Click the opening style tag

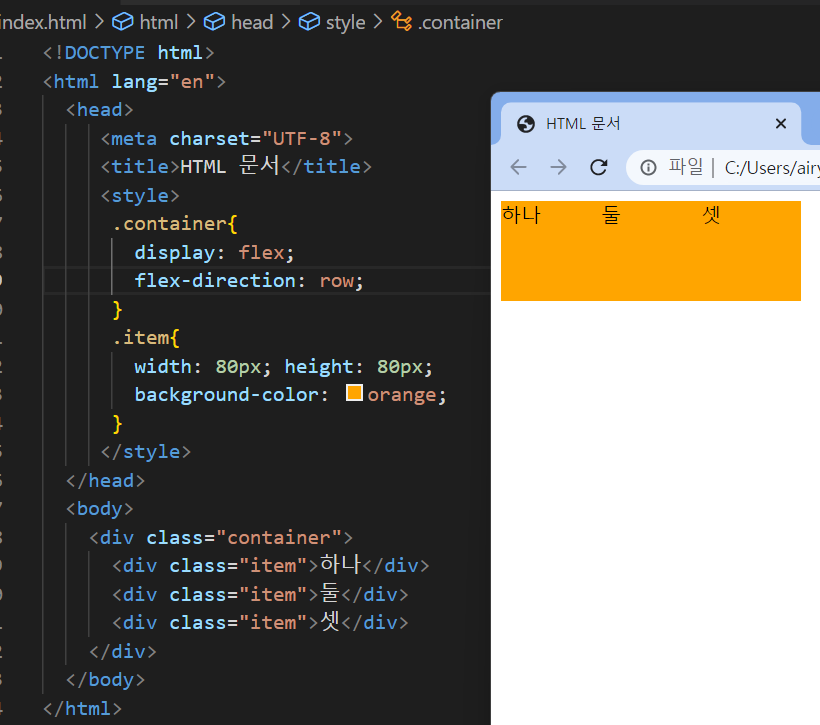140,196
